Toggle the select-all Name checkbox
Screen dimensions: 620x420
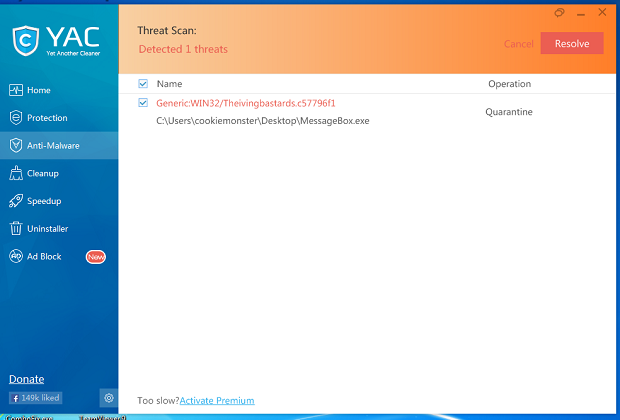click(143, 83)
